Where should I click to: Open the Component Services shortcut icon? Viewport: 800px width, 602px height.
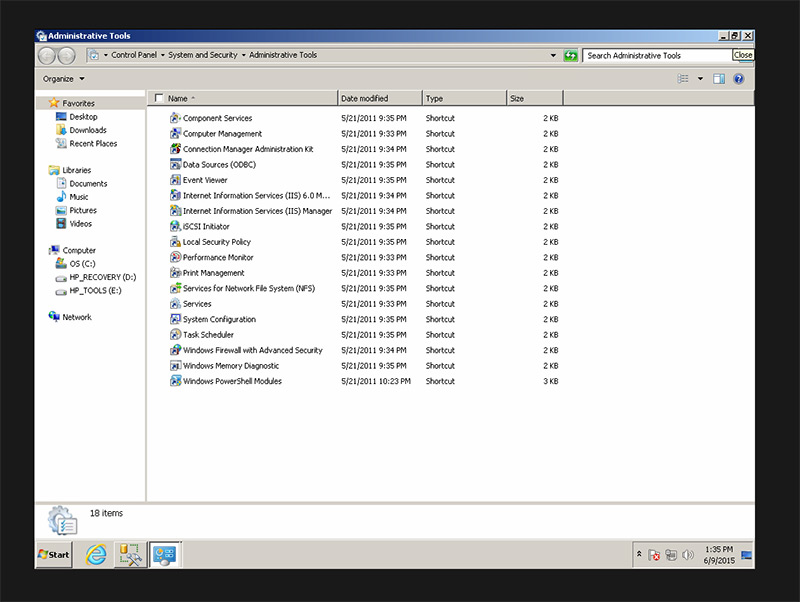coord(175,118)
